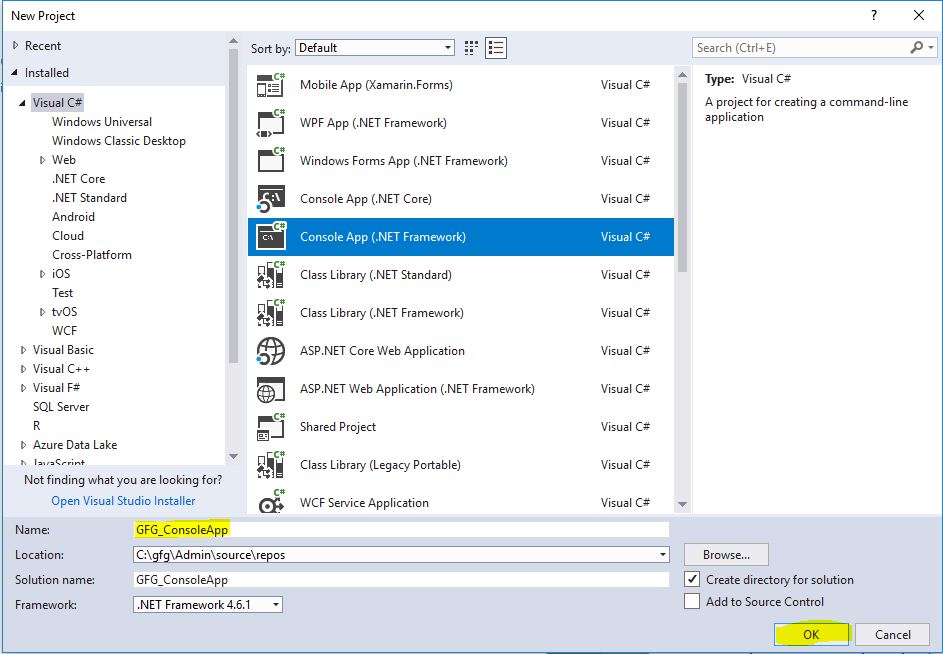Image resolution: width=943 pixels, height=654 pixels.
Task: Click the search magnifier icon
Action: pyautogui.click(x=917, y=48)
